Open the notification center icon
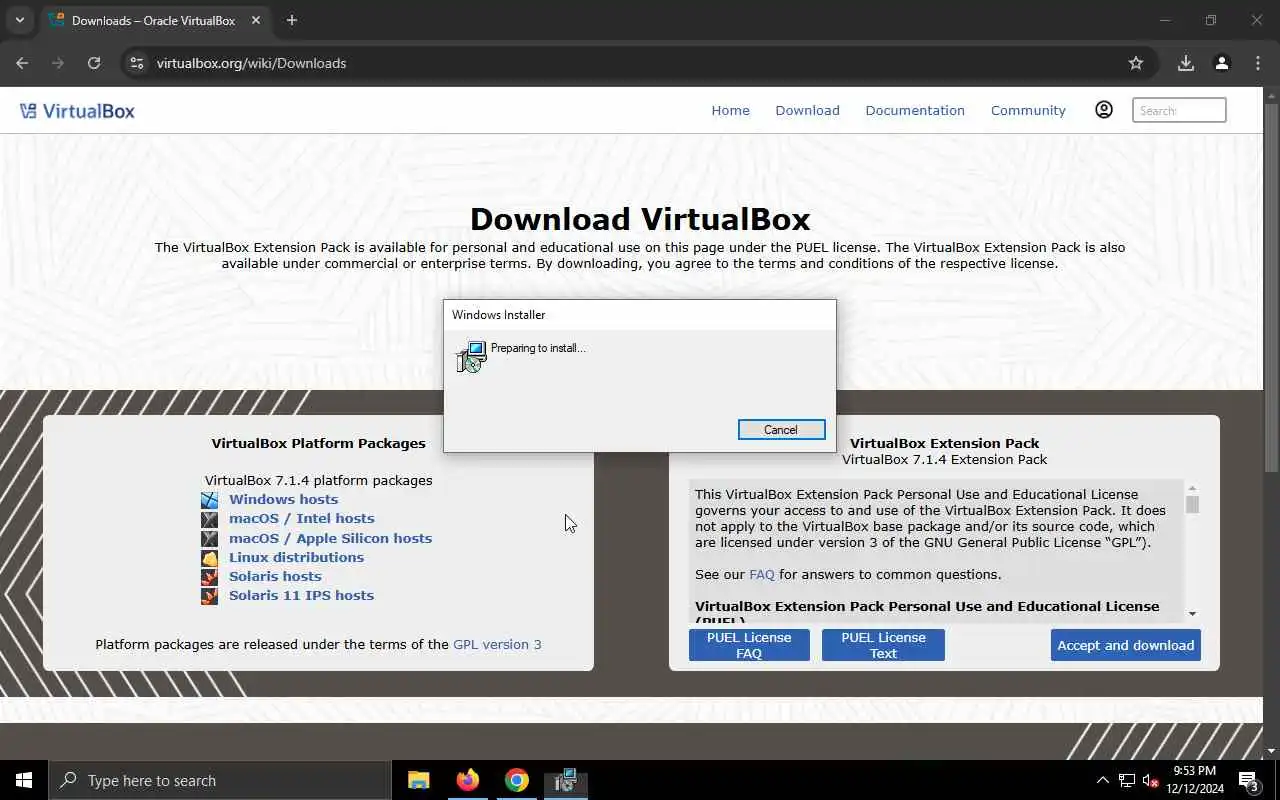Screen dimensions: 1280x800 1249,780
